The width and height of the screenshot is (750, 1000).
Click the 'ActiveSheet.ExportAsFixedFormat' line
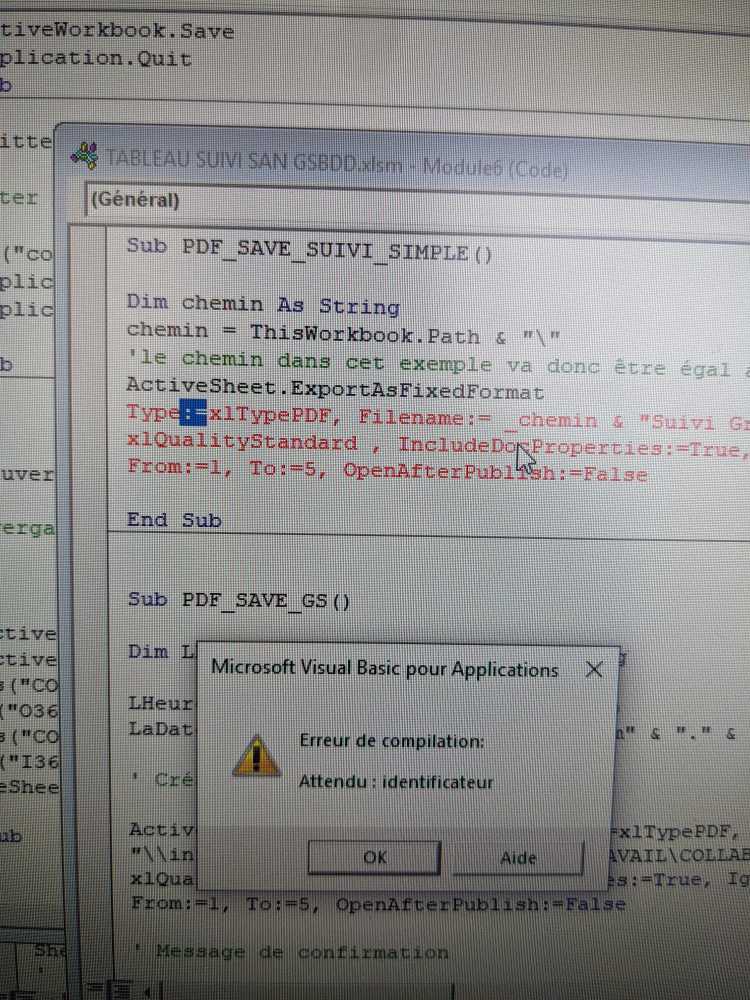tap(335, 389)
